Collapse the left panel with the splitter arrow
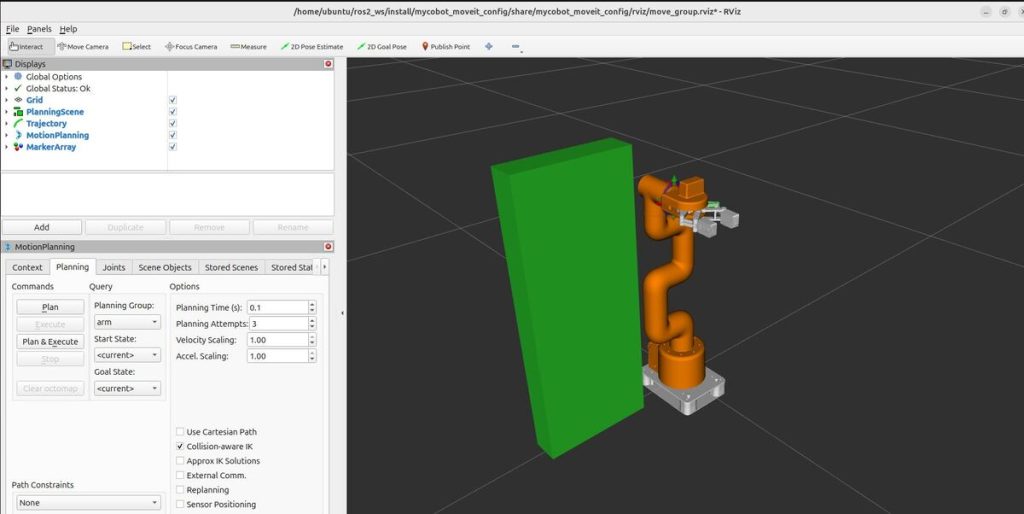The width and height of the screenshot is (1024, 514). point(342,313)
